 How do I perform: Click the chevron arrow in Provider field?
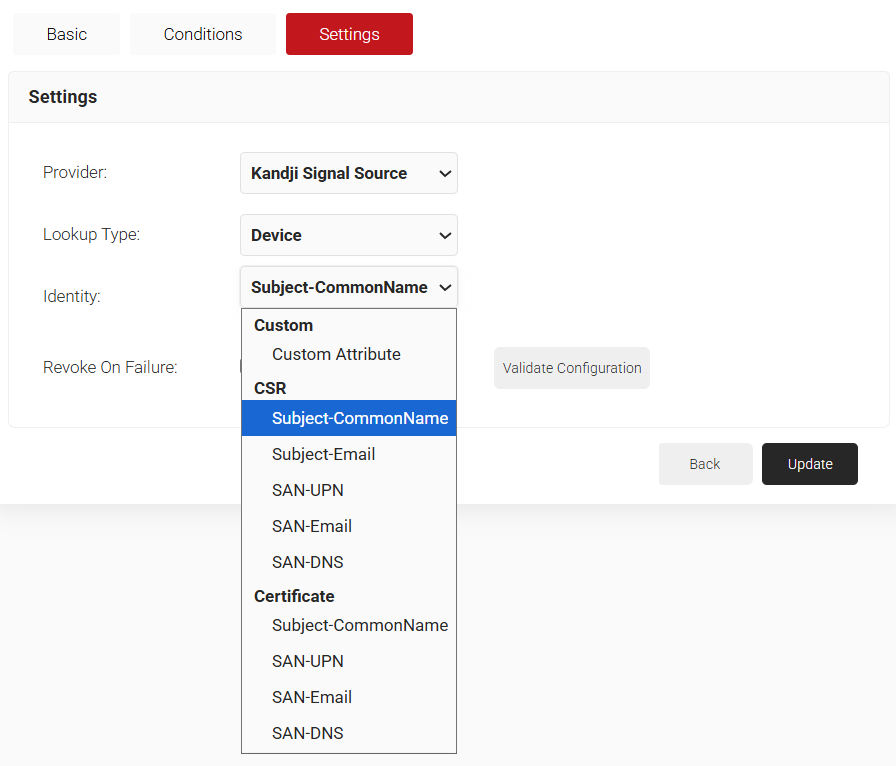click(445, 173)
